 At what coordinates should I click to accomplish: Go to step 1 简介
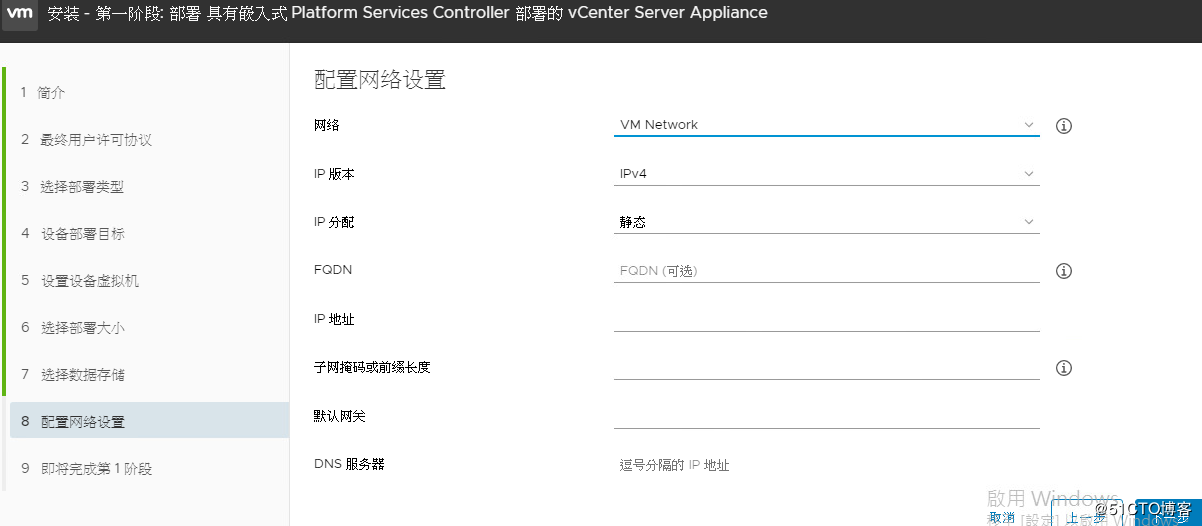52,93
